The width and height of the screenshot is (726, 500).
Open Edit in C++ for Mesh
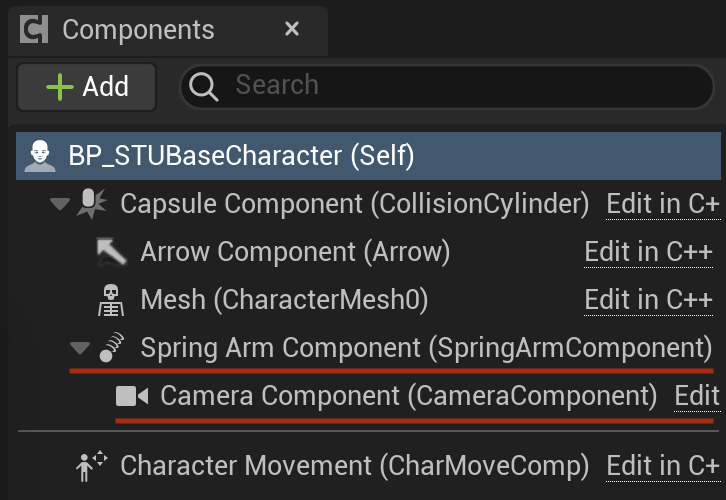coord(648,300)
